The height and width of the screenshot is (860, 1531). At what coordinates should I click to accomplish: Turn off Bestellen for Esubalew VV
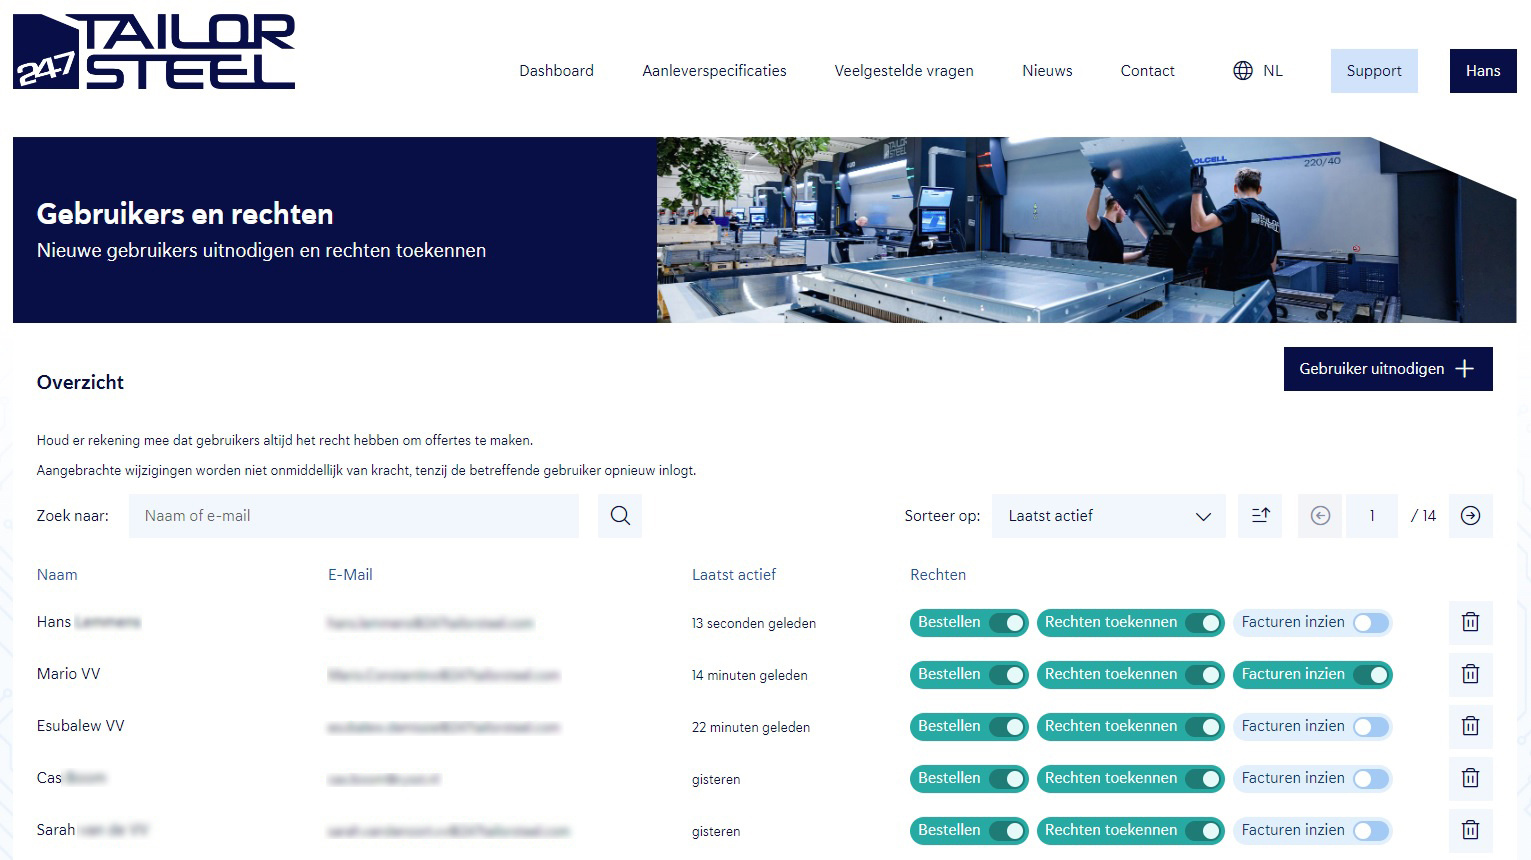(1007, 727)
